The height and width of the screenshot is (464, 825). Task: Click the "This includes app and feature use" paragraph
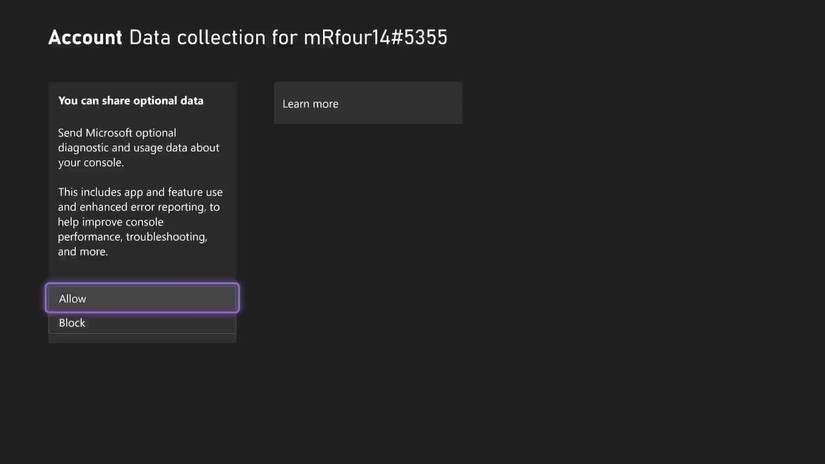(x=140, y=221)
